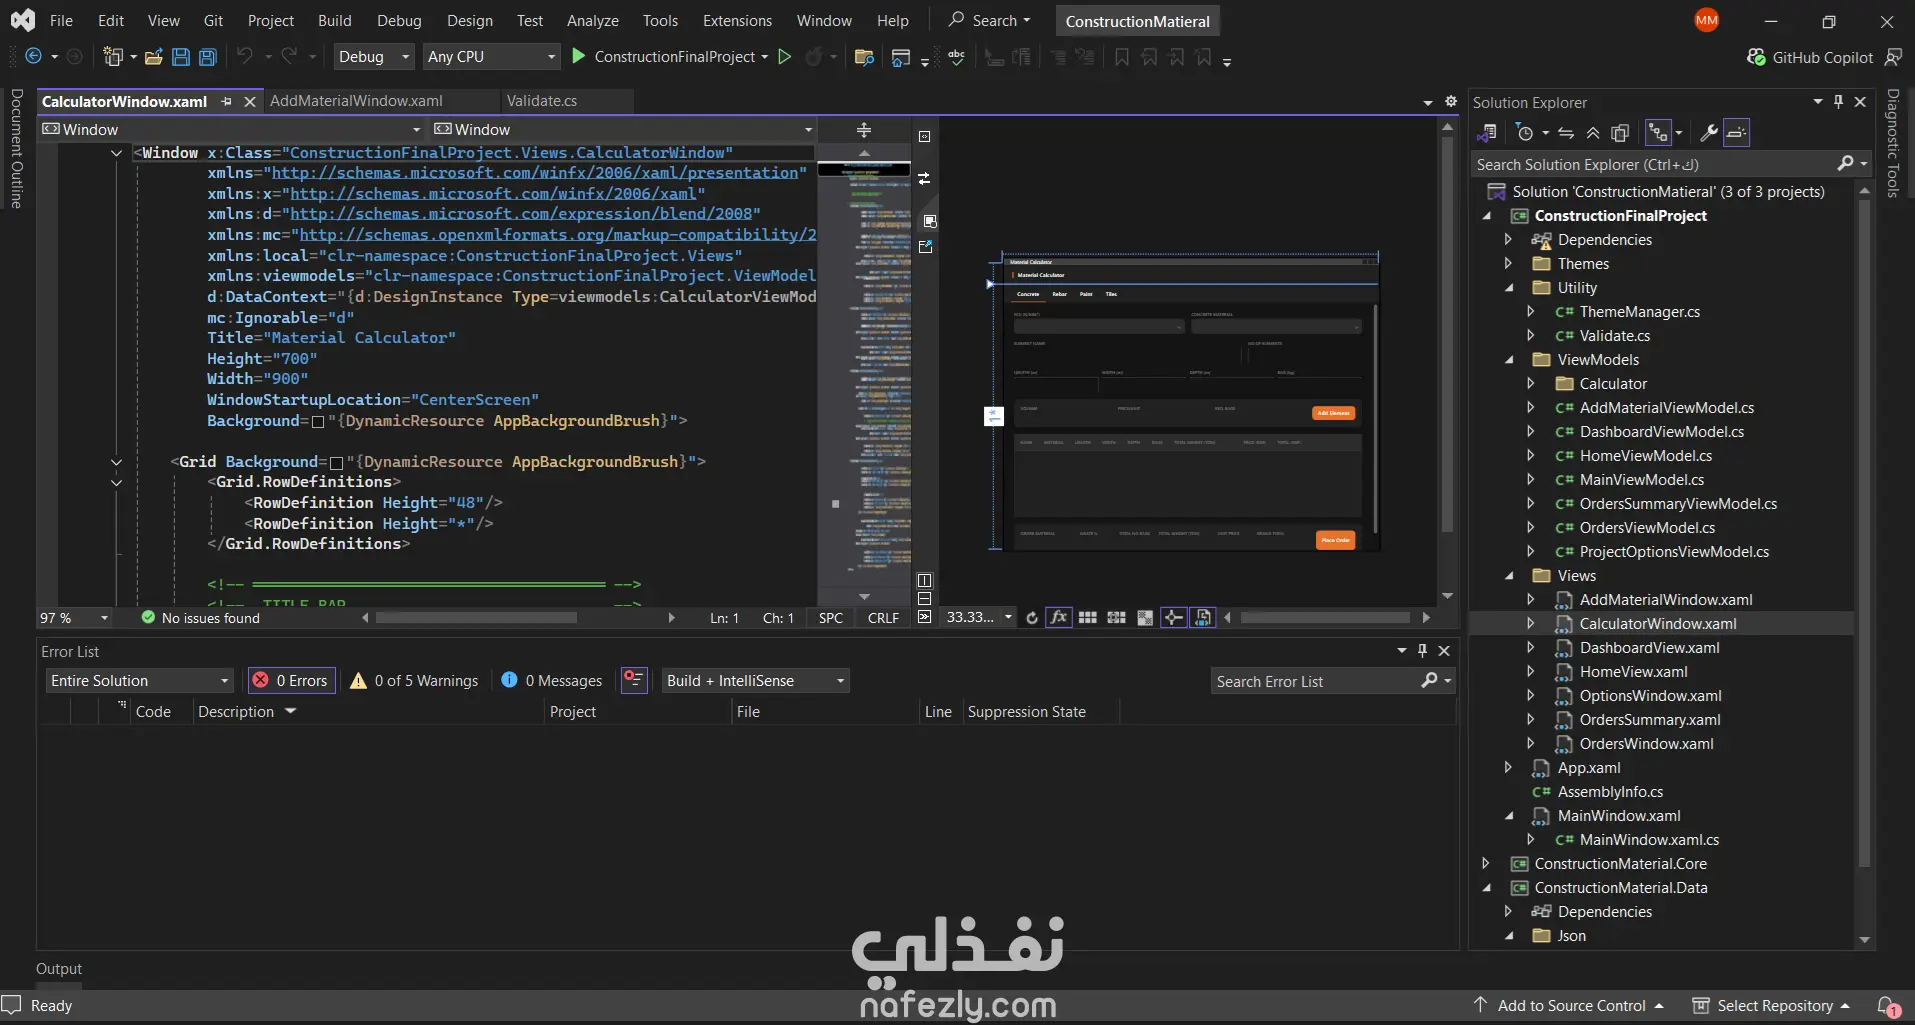Toggle show snap grid button
1915x1025 pixels.
click(x=1088, y=618)
